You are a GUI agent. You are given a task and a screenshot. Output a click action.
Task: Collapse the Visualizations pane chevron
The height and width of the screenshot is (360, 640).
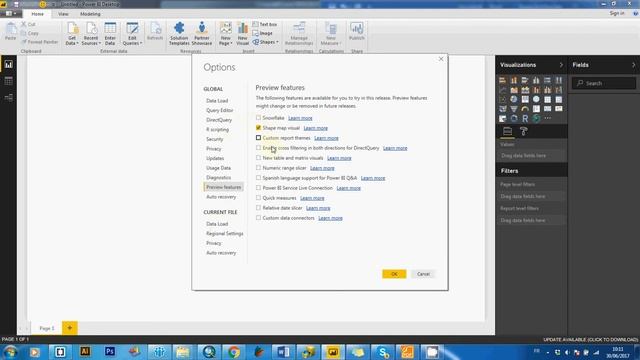pyautogui.click(x=561, y=65)
